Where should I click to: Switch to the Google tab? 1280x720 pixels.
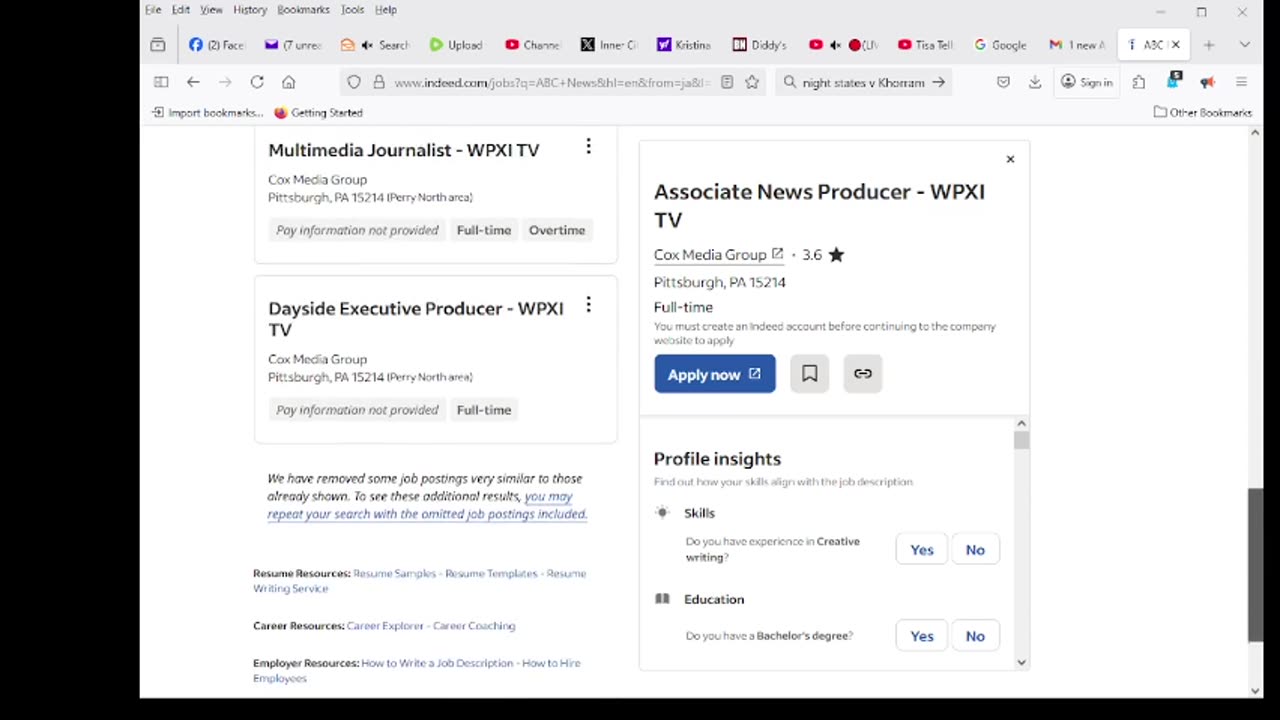(1000, 45)
